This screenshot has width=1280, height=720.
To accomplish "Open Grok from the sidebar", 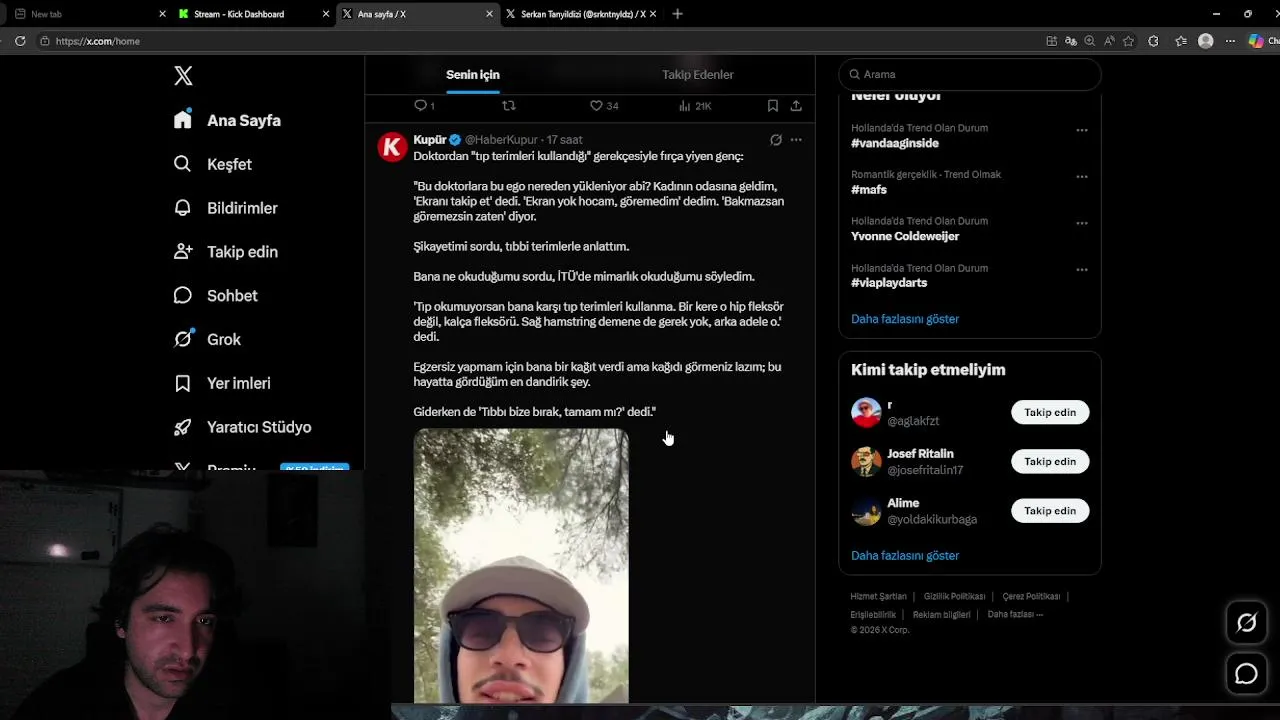I will click(207, 339).
